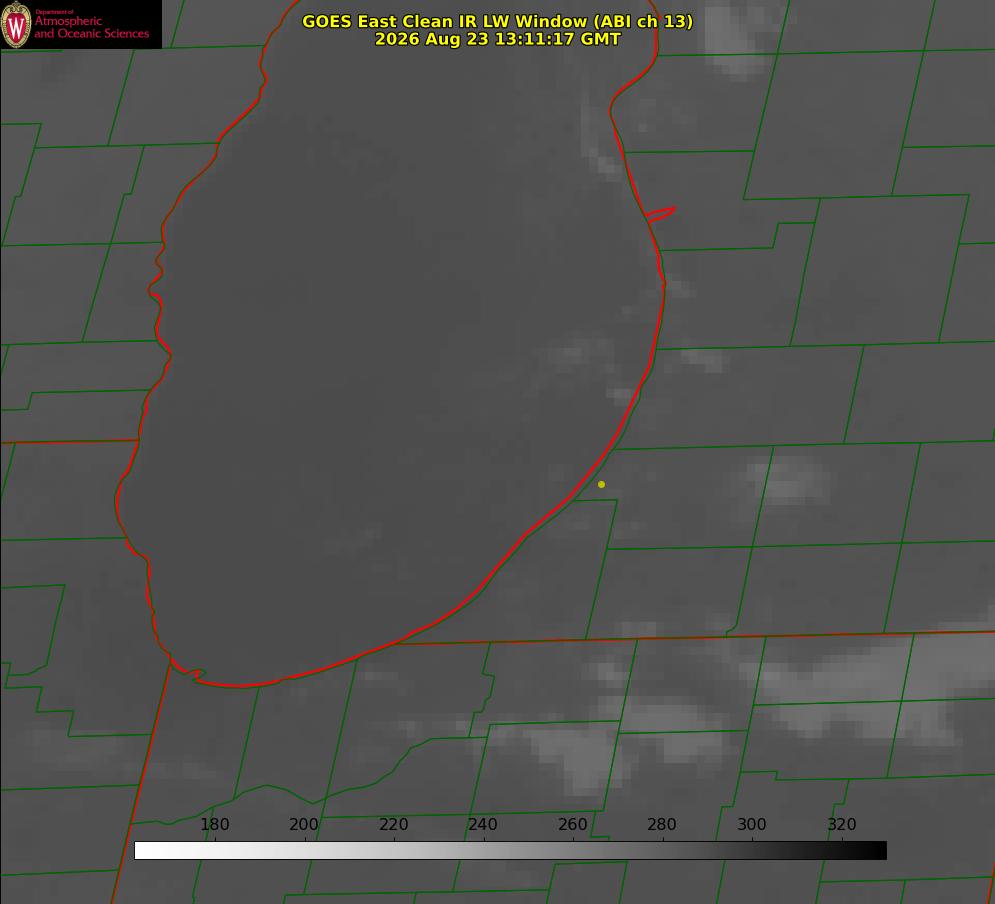Click the black end of the colorbar
995x904 pixels.
click(x=874, y=850)
